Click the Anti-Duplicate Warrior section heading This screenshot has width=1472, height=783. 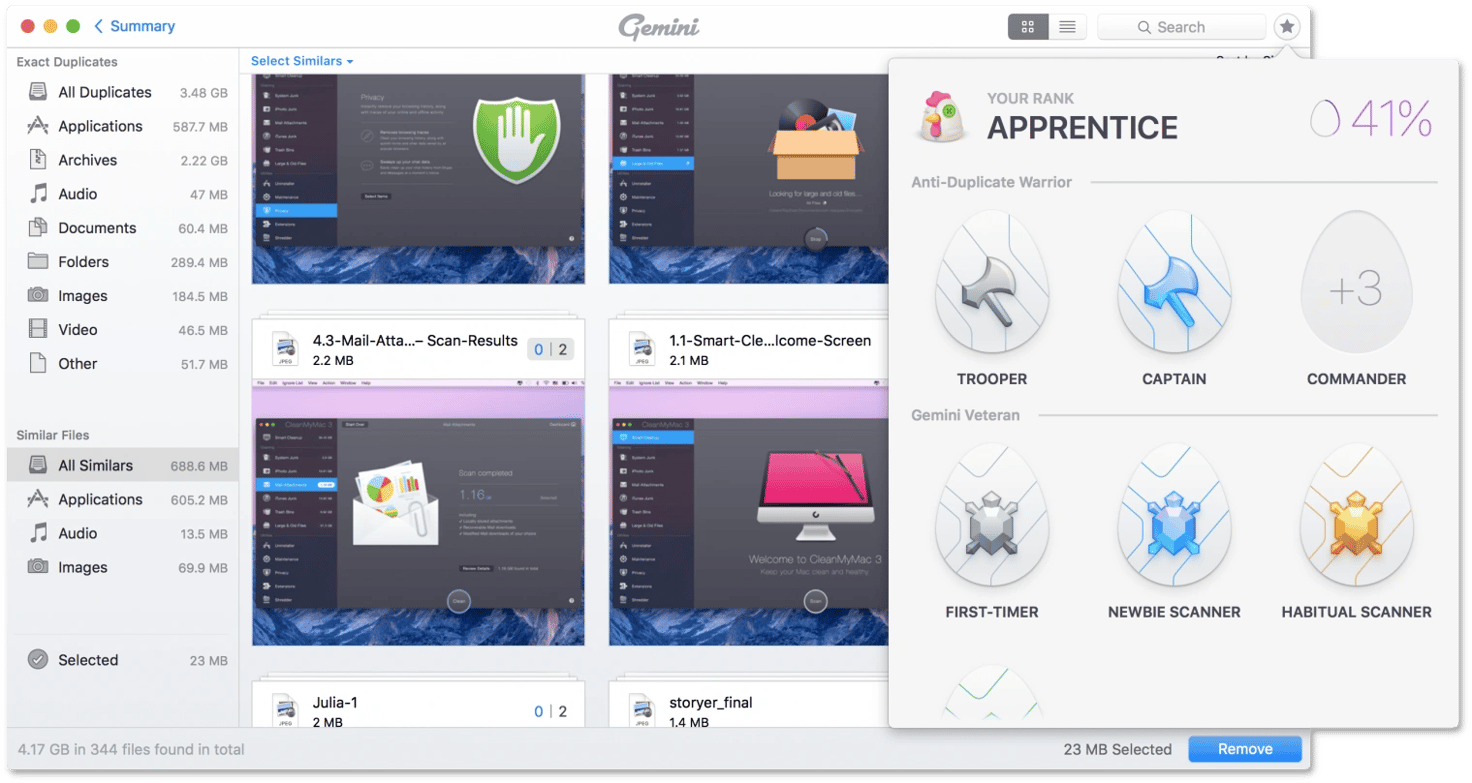[991, 182]
